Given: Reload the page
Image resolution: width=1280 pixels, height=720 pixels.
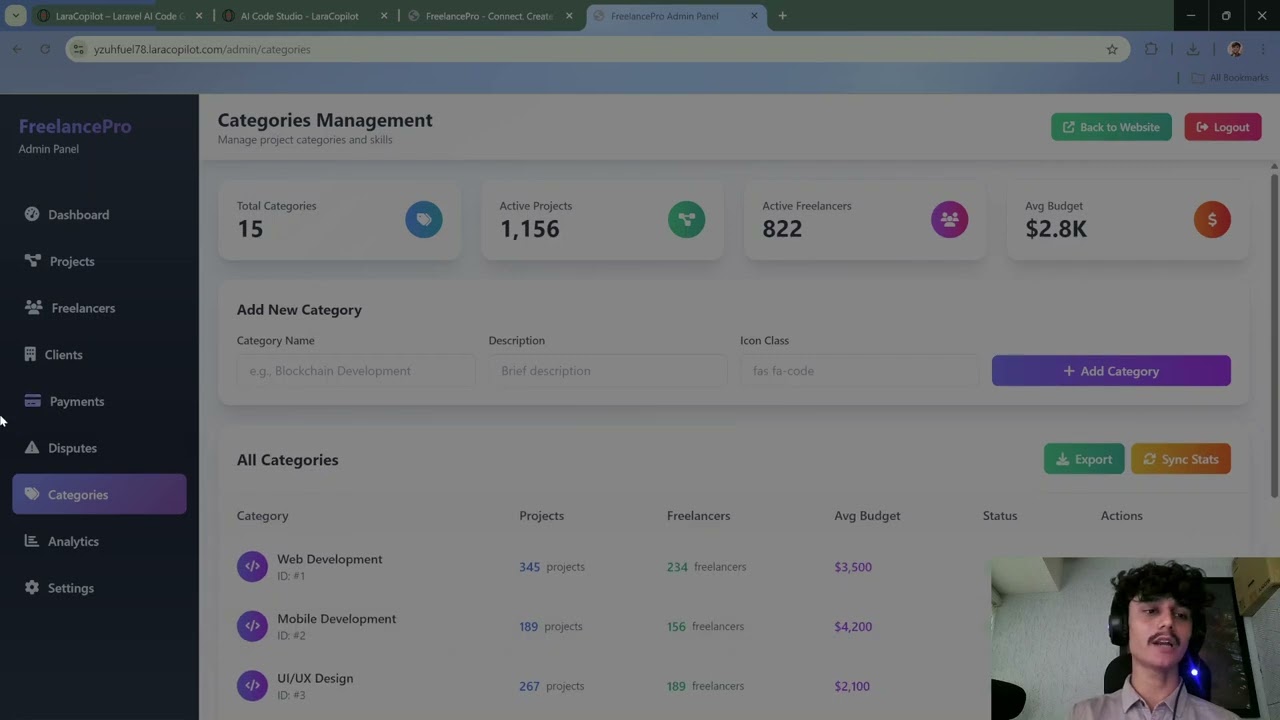Looking at the screenshot, I should pyautogui.click(x=45, y=49).
